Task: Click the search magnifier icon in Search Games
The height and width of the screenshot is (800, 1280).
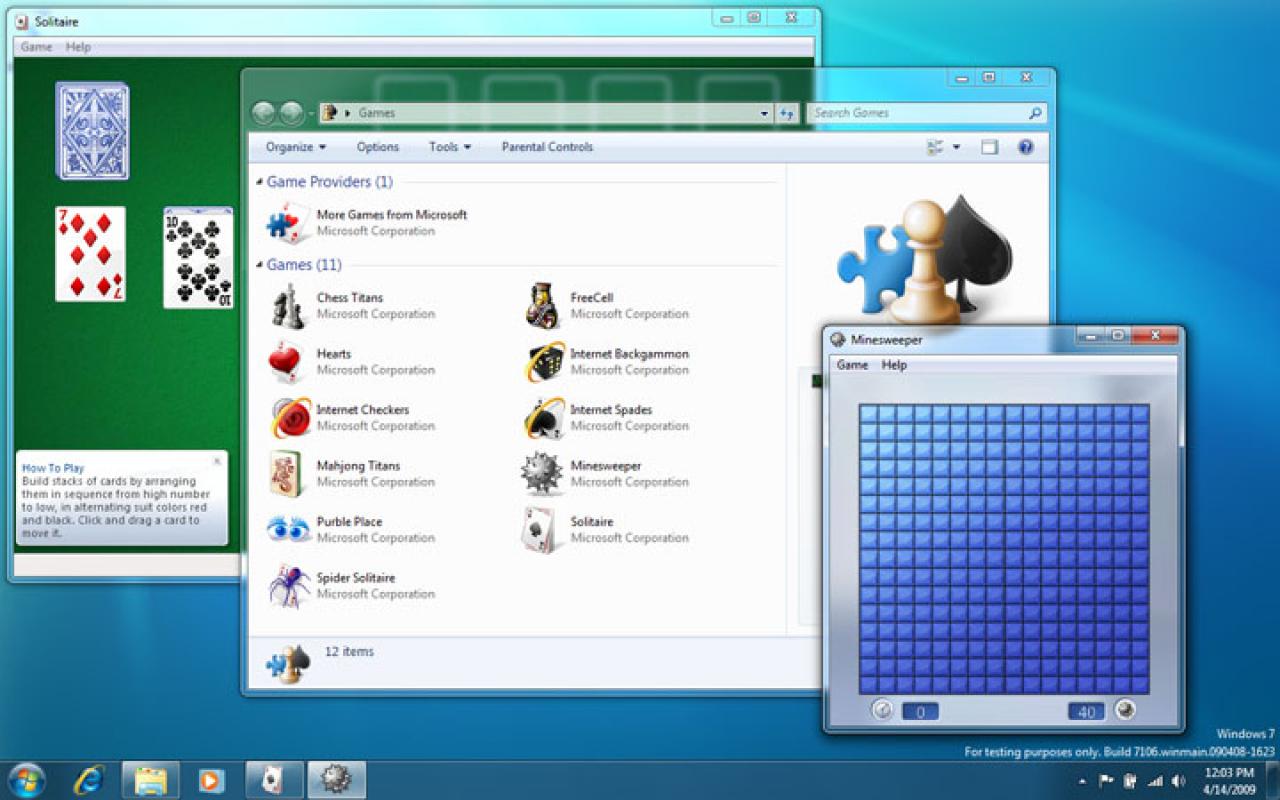Action: coord(1036,113)
